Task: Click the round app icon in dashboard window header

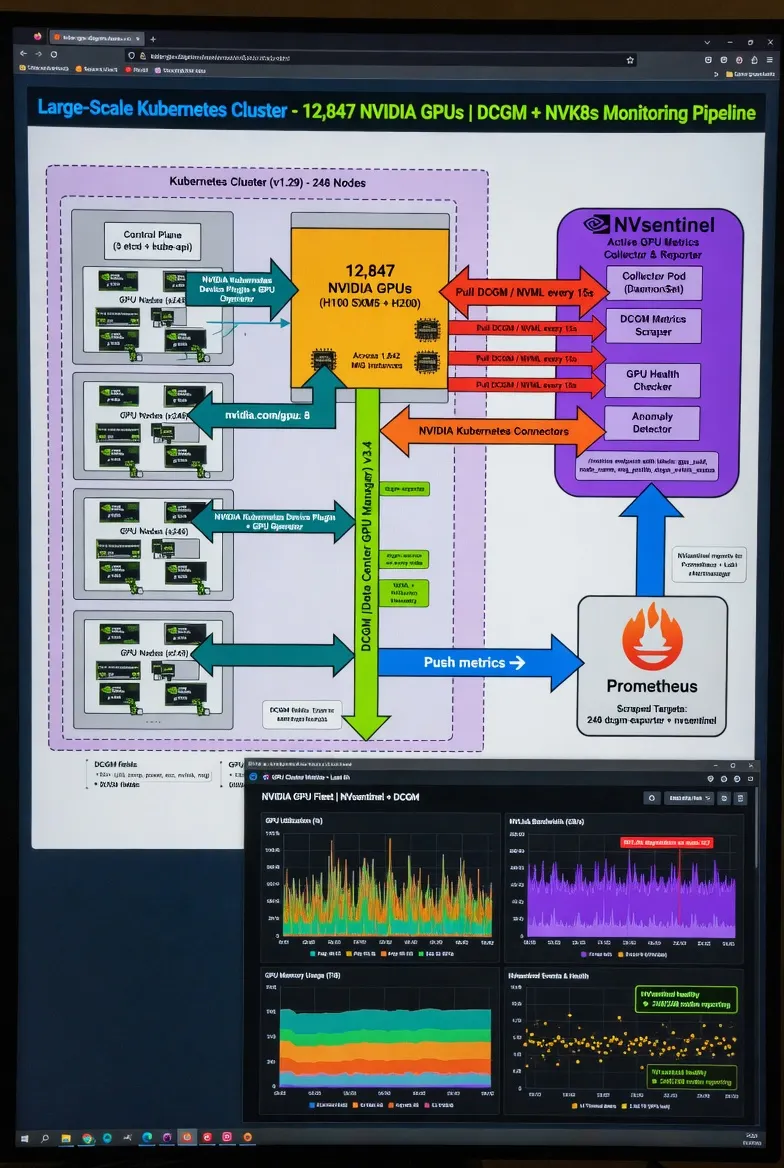Action: (x=253, y=777)
